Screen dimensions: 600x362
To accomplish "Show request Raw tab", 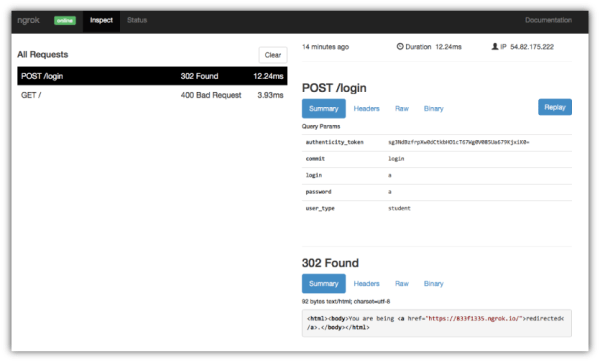I will coord(402,109).
